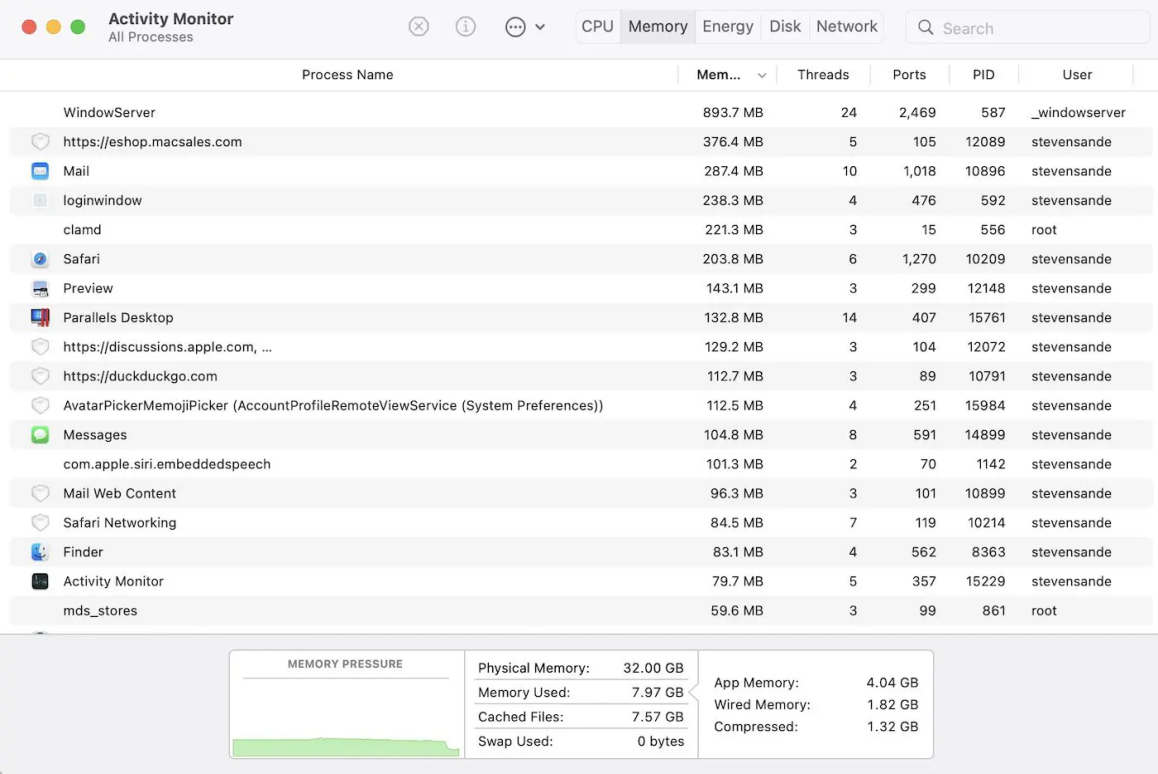1158x774 pixels.
Task: Click the loginwindow process name
Action: [x=102, y=200]
